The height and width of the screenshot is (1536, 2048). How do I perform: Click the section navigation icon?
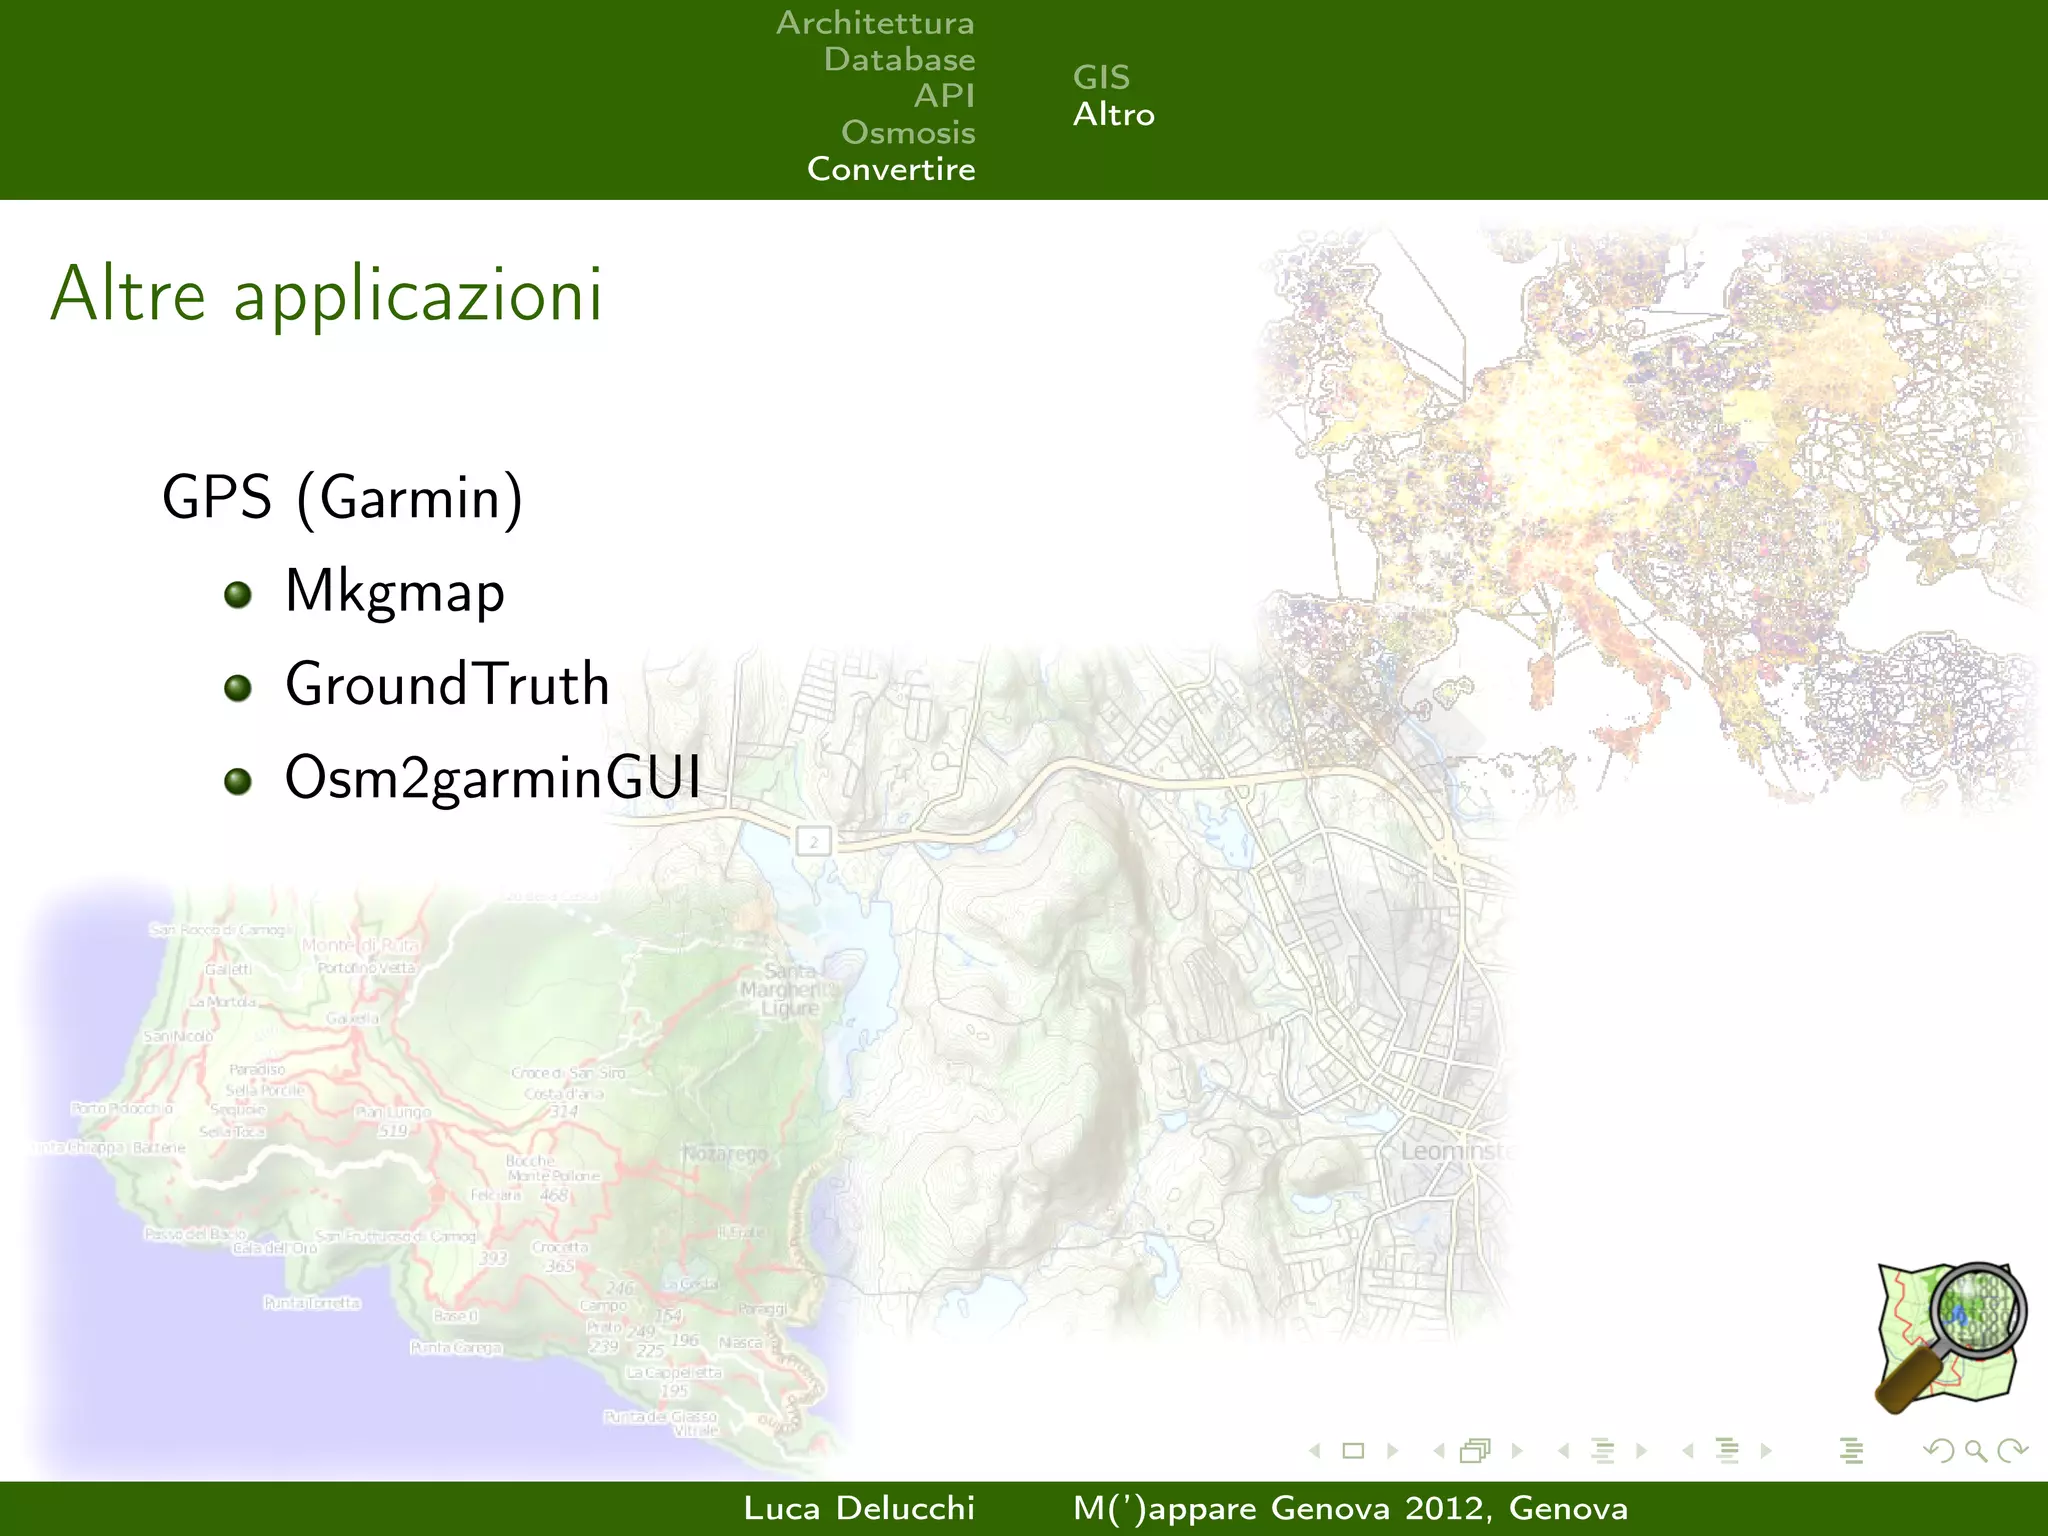click(x=1728, y=1451)
